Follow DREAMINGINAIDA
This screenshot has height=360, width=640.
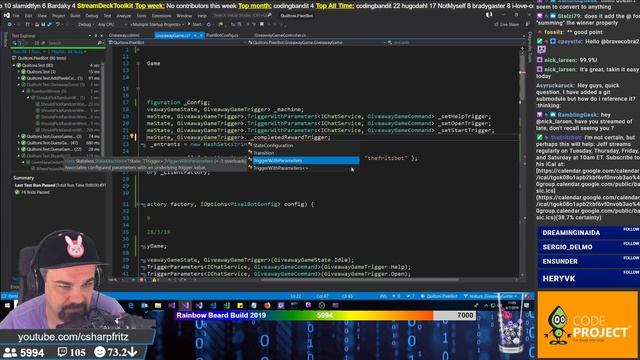[x=631, y=230]
